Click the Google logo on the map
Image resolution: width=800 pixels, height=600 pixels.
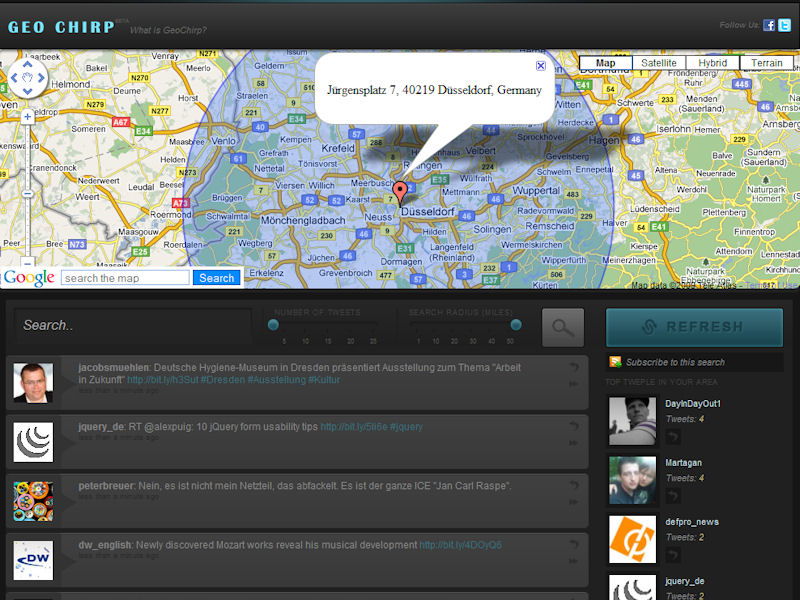coord(29,278)
